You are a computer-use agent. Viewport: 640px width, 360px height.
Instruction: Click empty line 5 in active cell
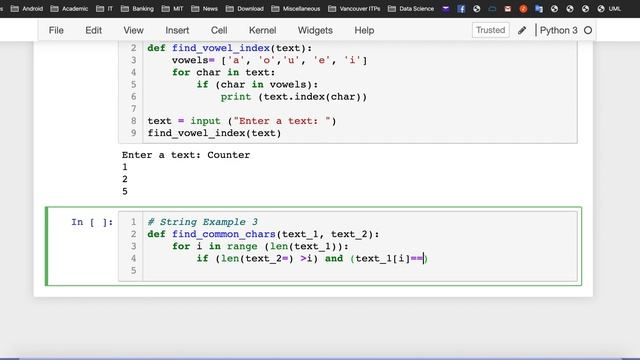coord(360,271)
